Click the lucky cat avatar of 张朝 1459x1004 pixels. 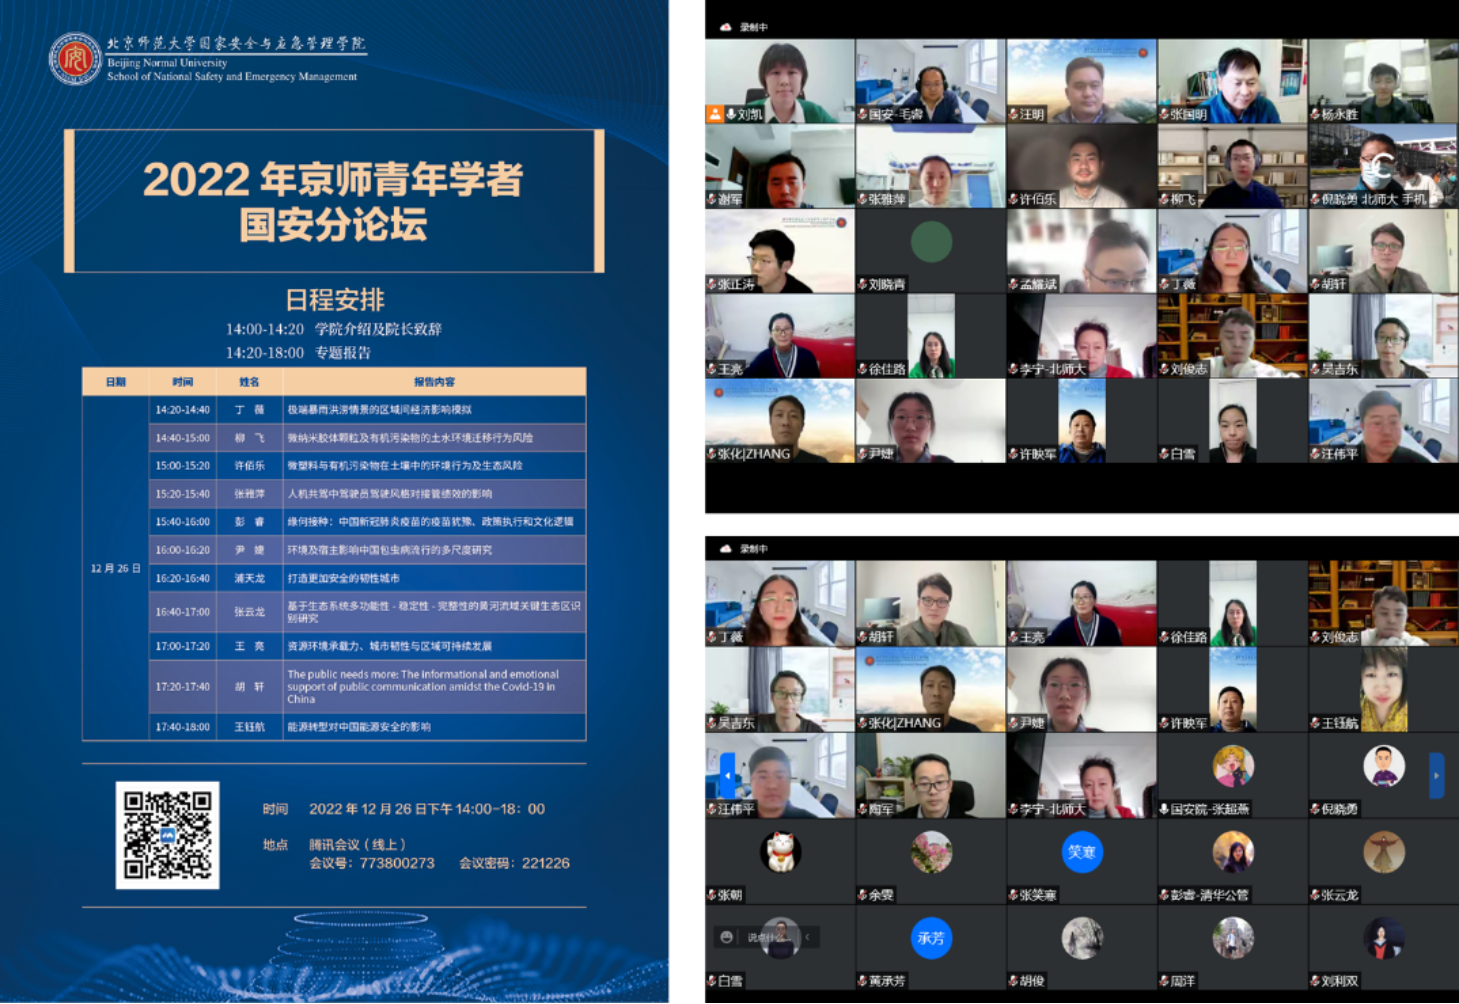pos(780,852)
